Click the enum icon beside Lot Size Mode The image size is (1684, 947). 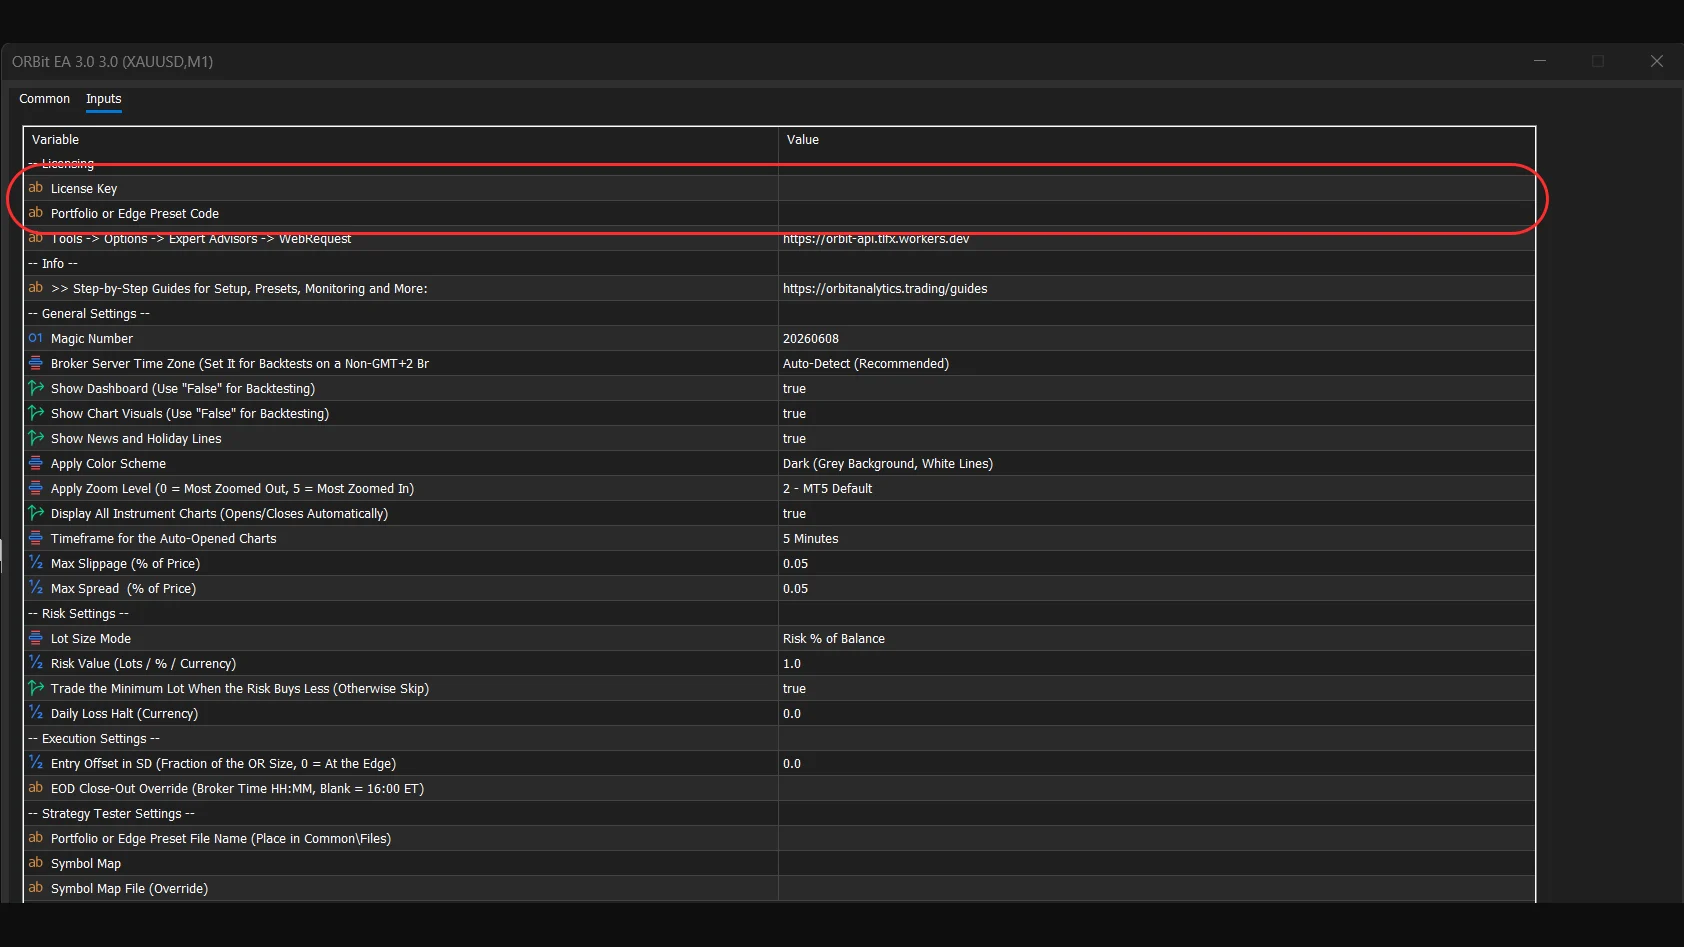tap(36, 638)
